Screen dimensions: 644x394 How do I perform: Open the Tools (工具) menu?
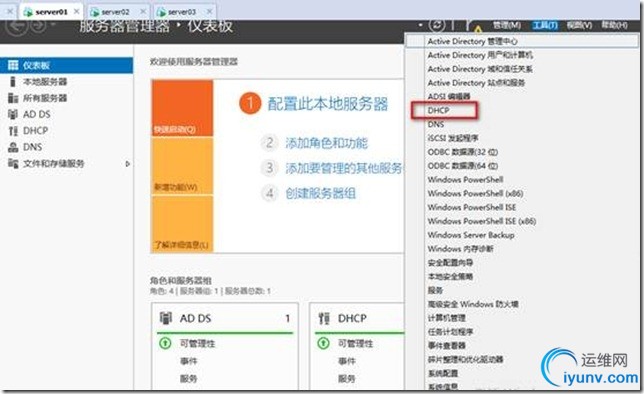[545, 25]
